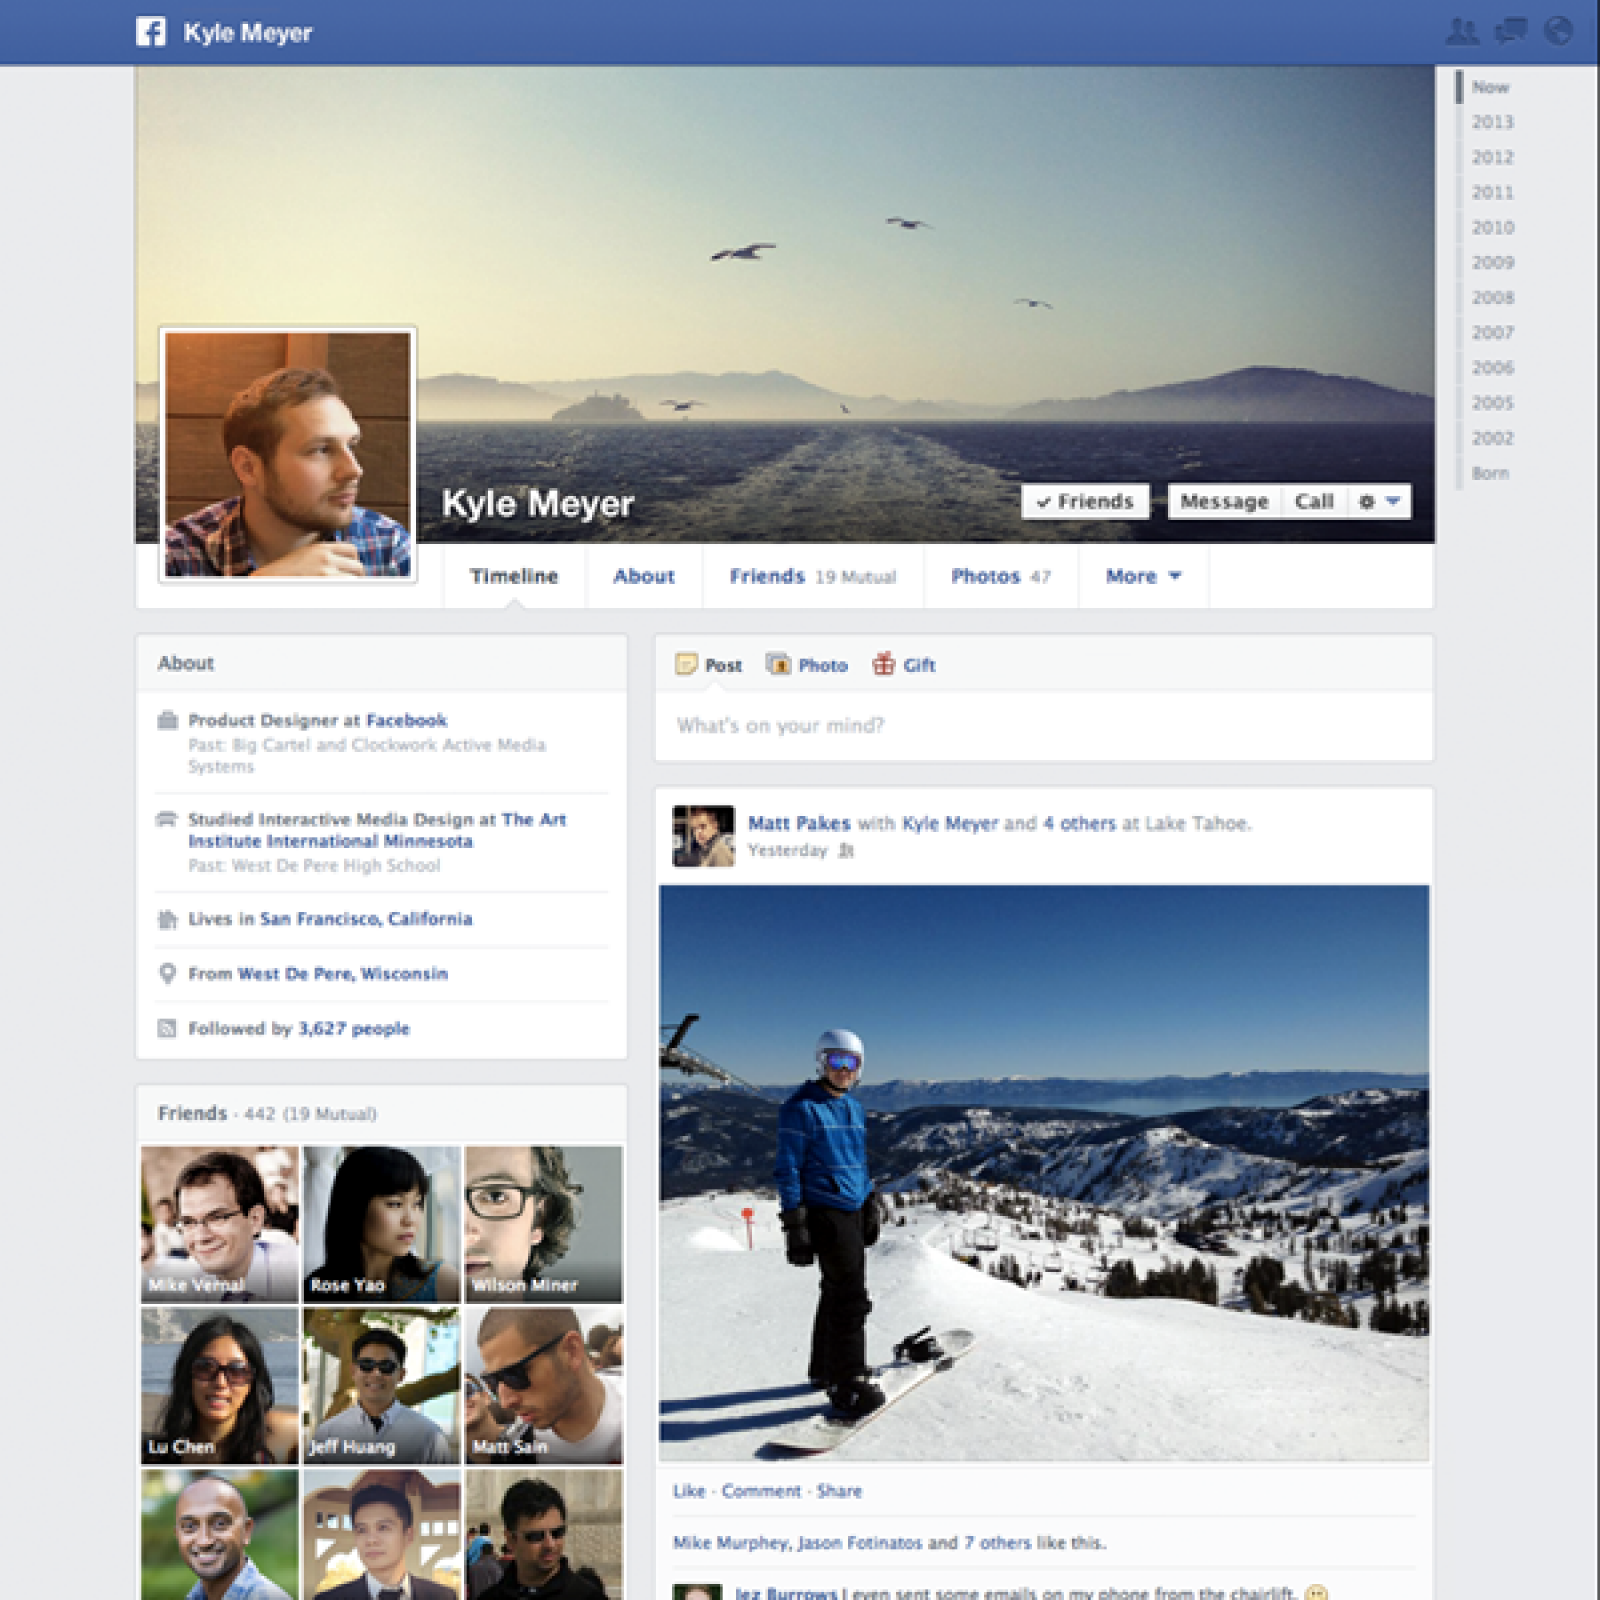The image size is (1600, 1600).
Task: Open messages icon in top bar
Action: pos(1510,32)
